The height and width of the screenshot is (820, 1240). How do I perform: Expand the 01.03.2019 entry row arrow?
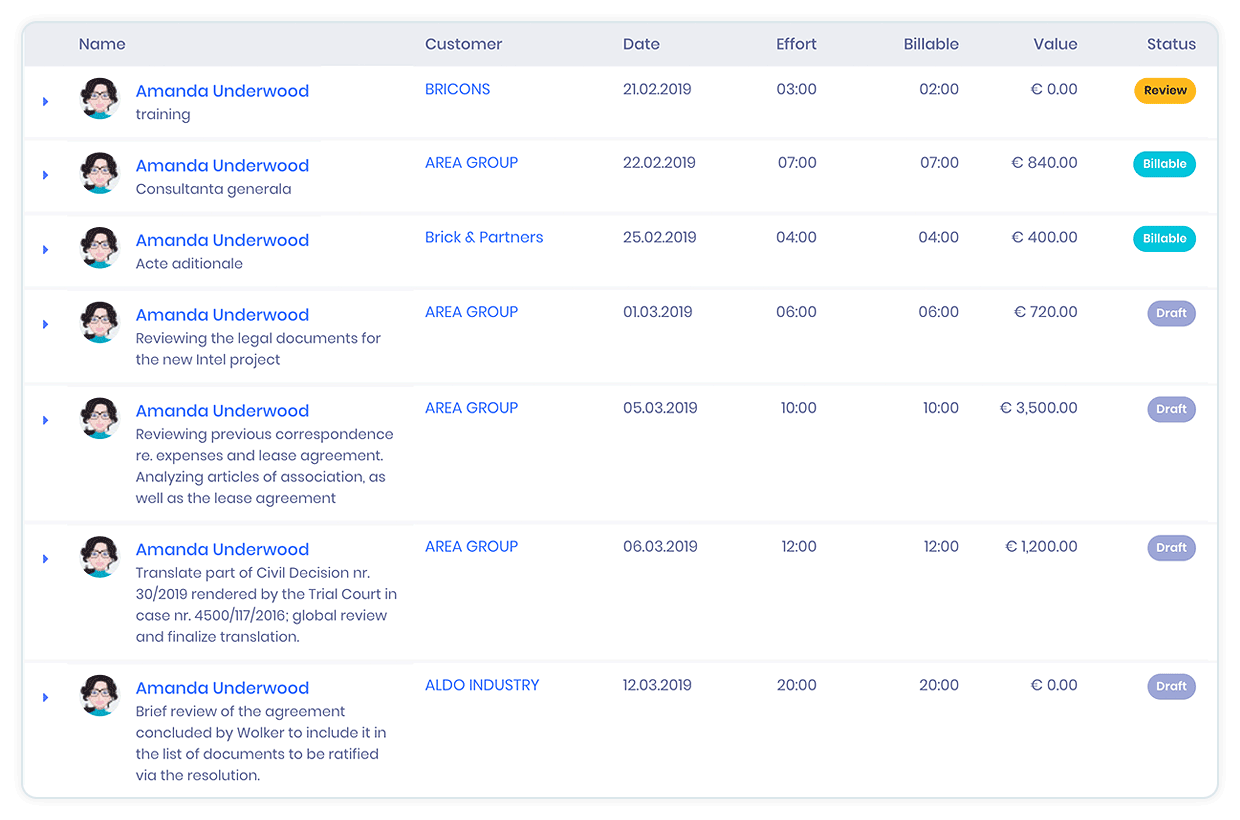pyautogui.click(x=46, y=324)
